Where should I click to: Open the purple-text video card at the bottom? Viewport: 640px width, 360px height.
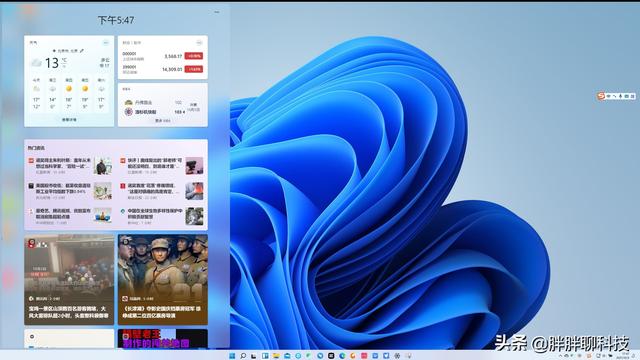coord(163,339)
